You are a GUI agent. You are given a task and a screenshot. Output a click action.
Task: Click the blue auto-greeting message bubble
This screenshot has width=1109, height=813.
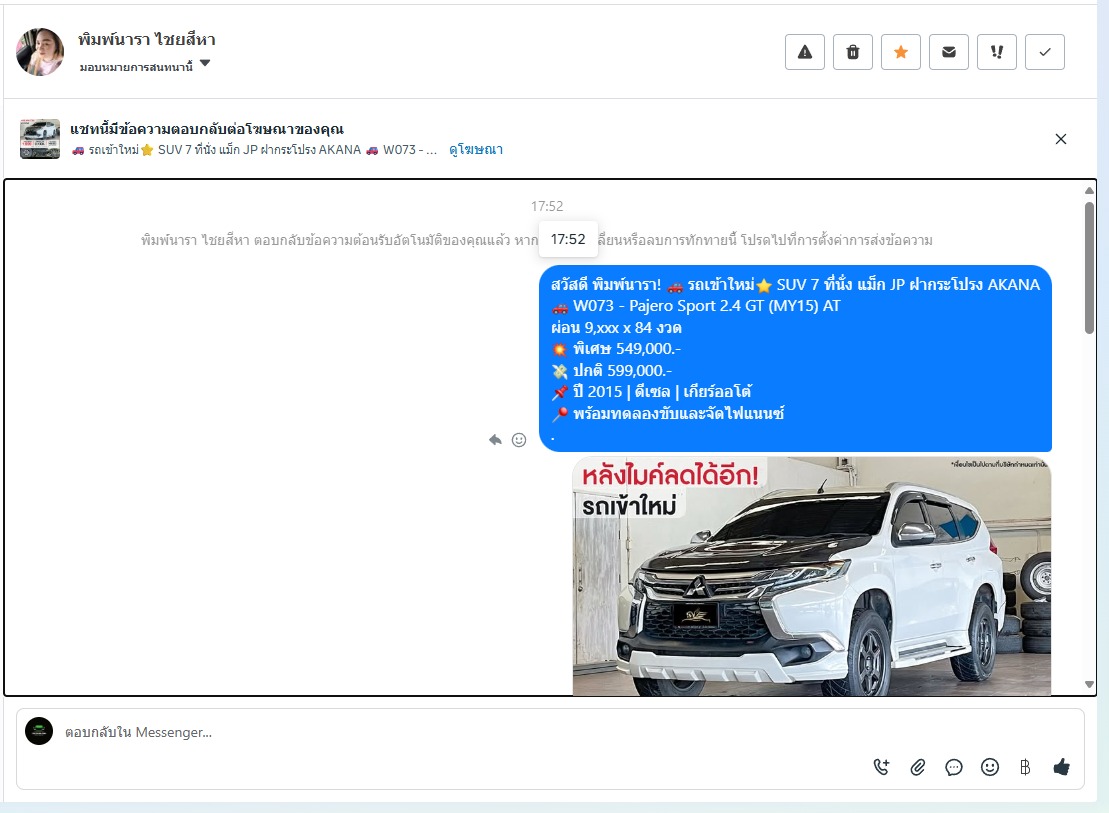(795, 358)
